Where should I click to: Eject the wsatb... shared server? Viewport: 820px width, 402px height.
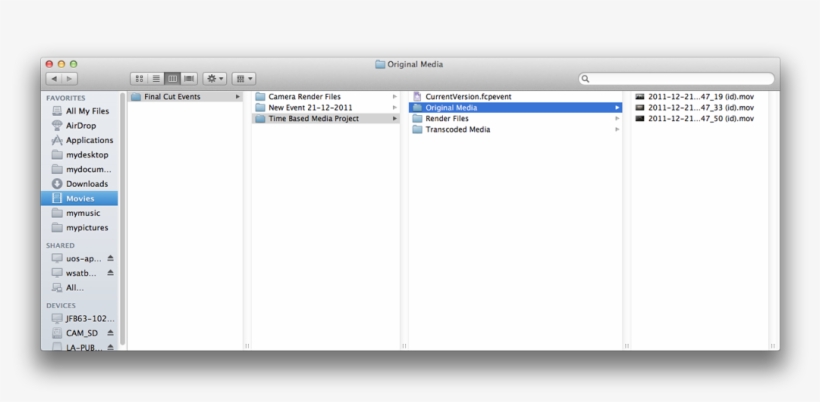pyautogui.click(x=110, y=273)
